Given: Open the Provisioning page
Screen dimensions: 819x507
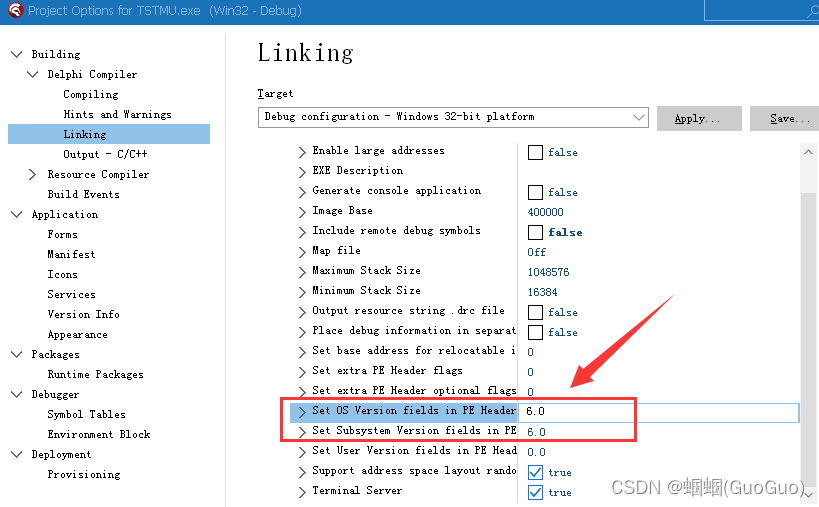Looking at the screenshot, I should click(x=84, y=475).
